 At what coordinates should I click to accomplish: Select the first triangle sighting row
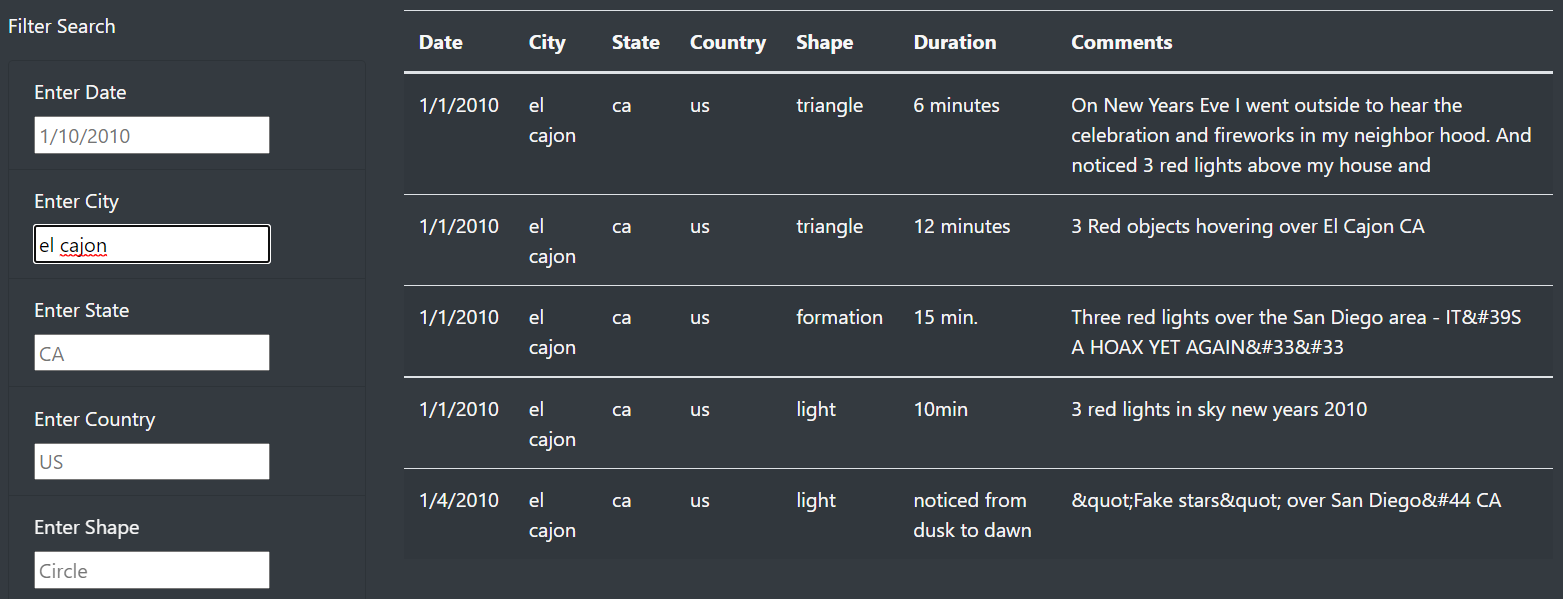(829, 104)
